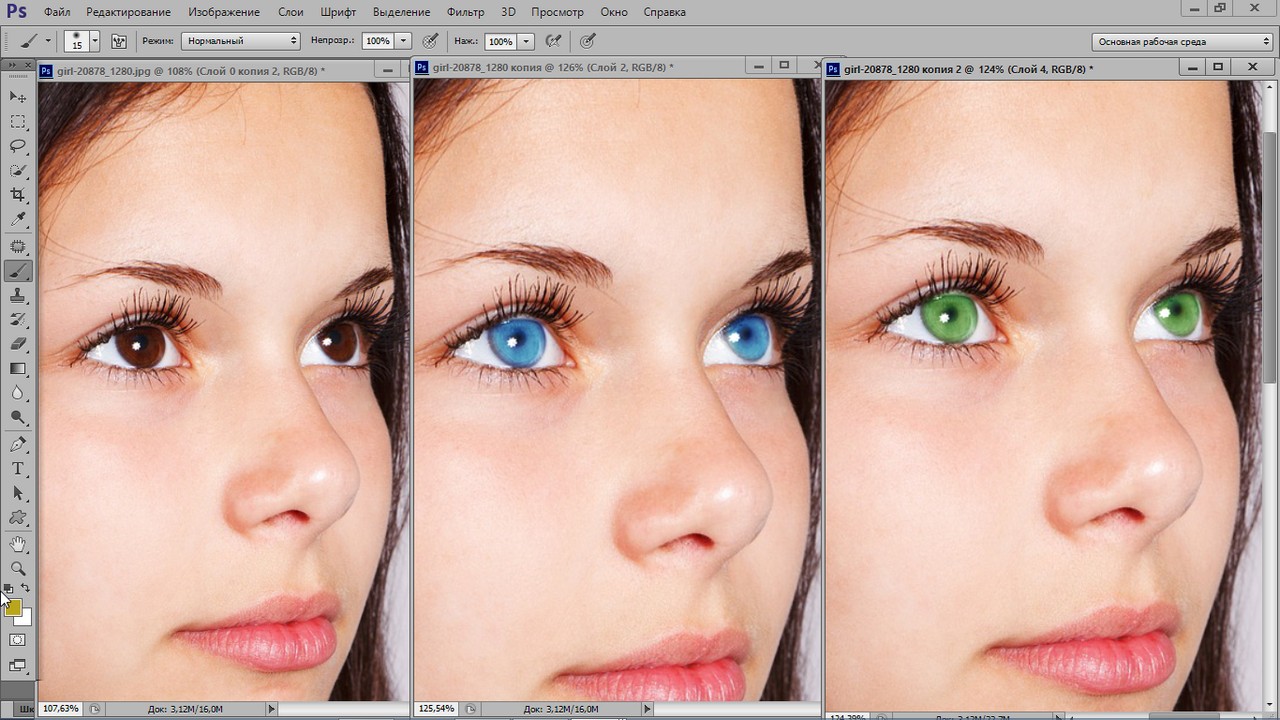Viewport: 1280px width, 720px height.
Task: Open brush tool preset picker
Action: tap(33, 41)
